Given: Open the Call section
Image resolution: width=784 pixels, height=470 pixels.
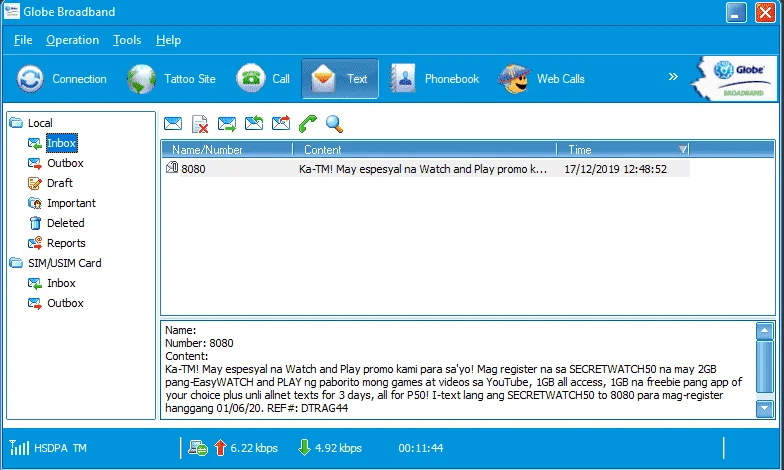Looking at the screenshot, I should tap(263, 79).
